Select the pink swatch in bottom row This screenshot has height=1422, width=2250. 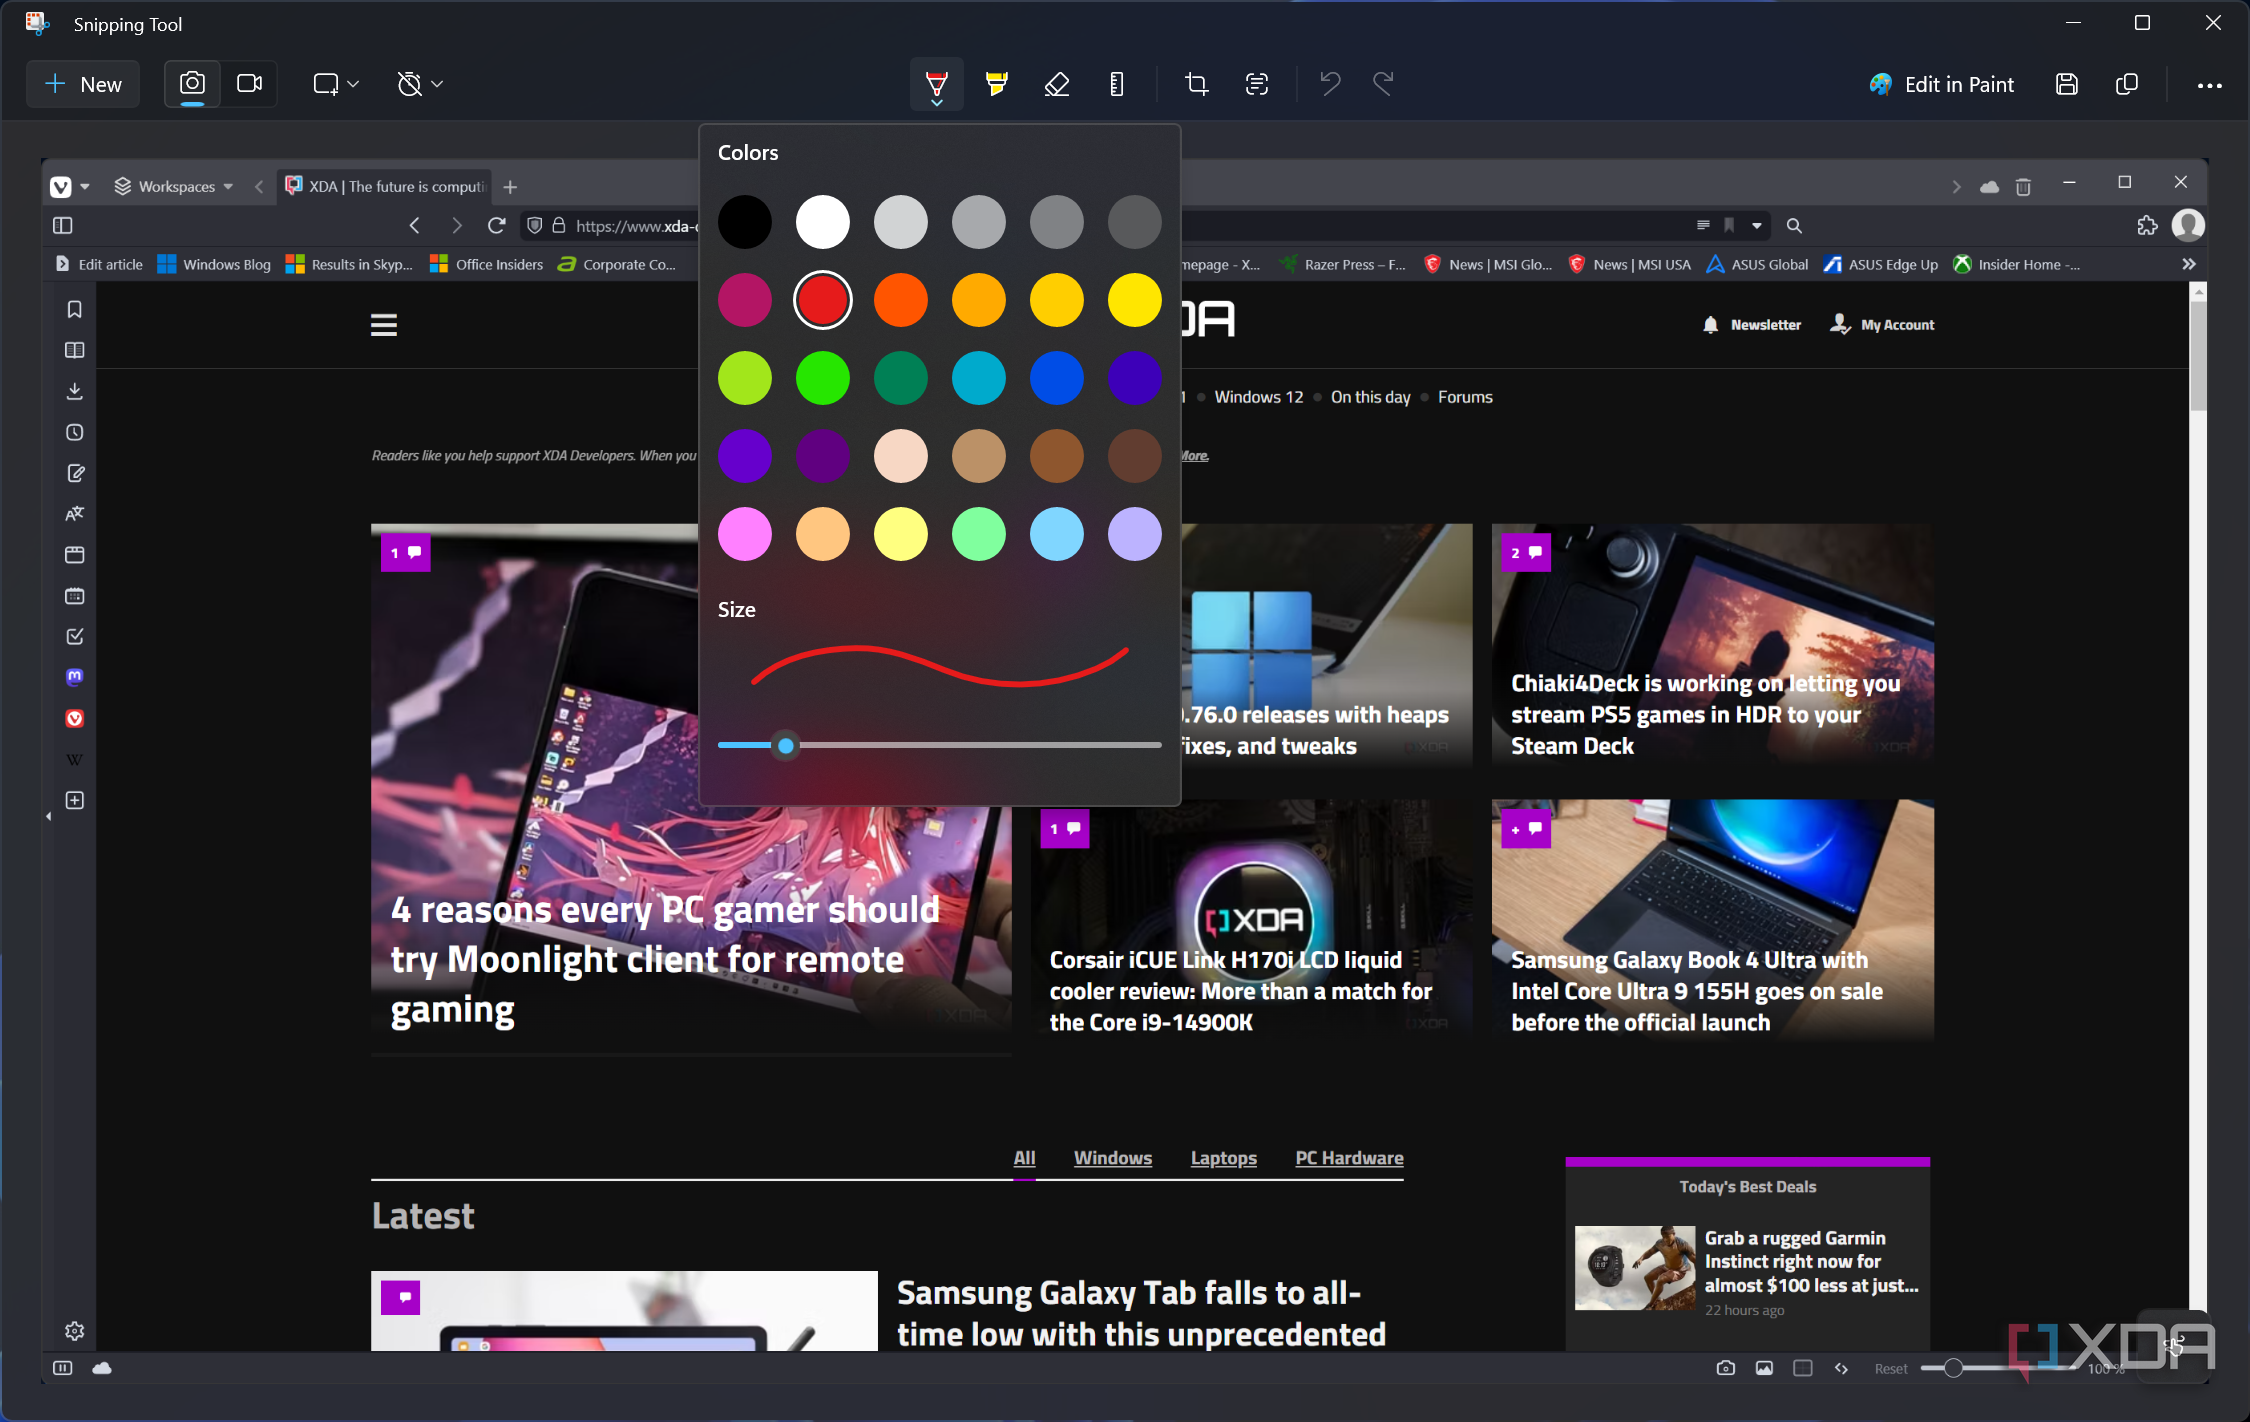click(x=744, y=534)
